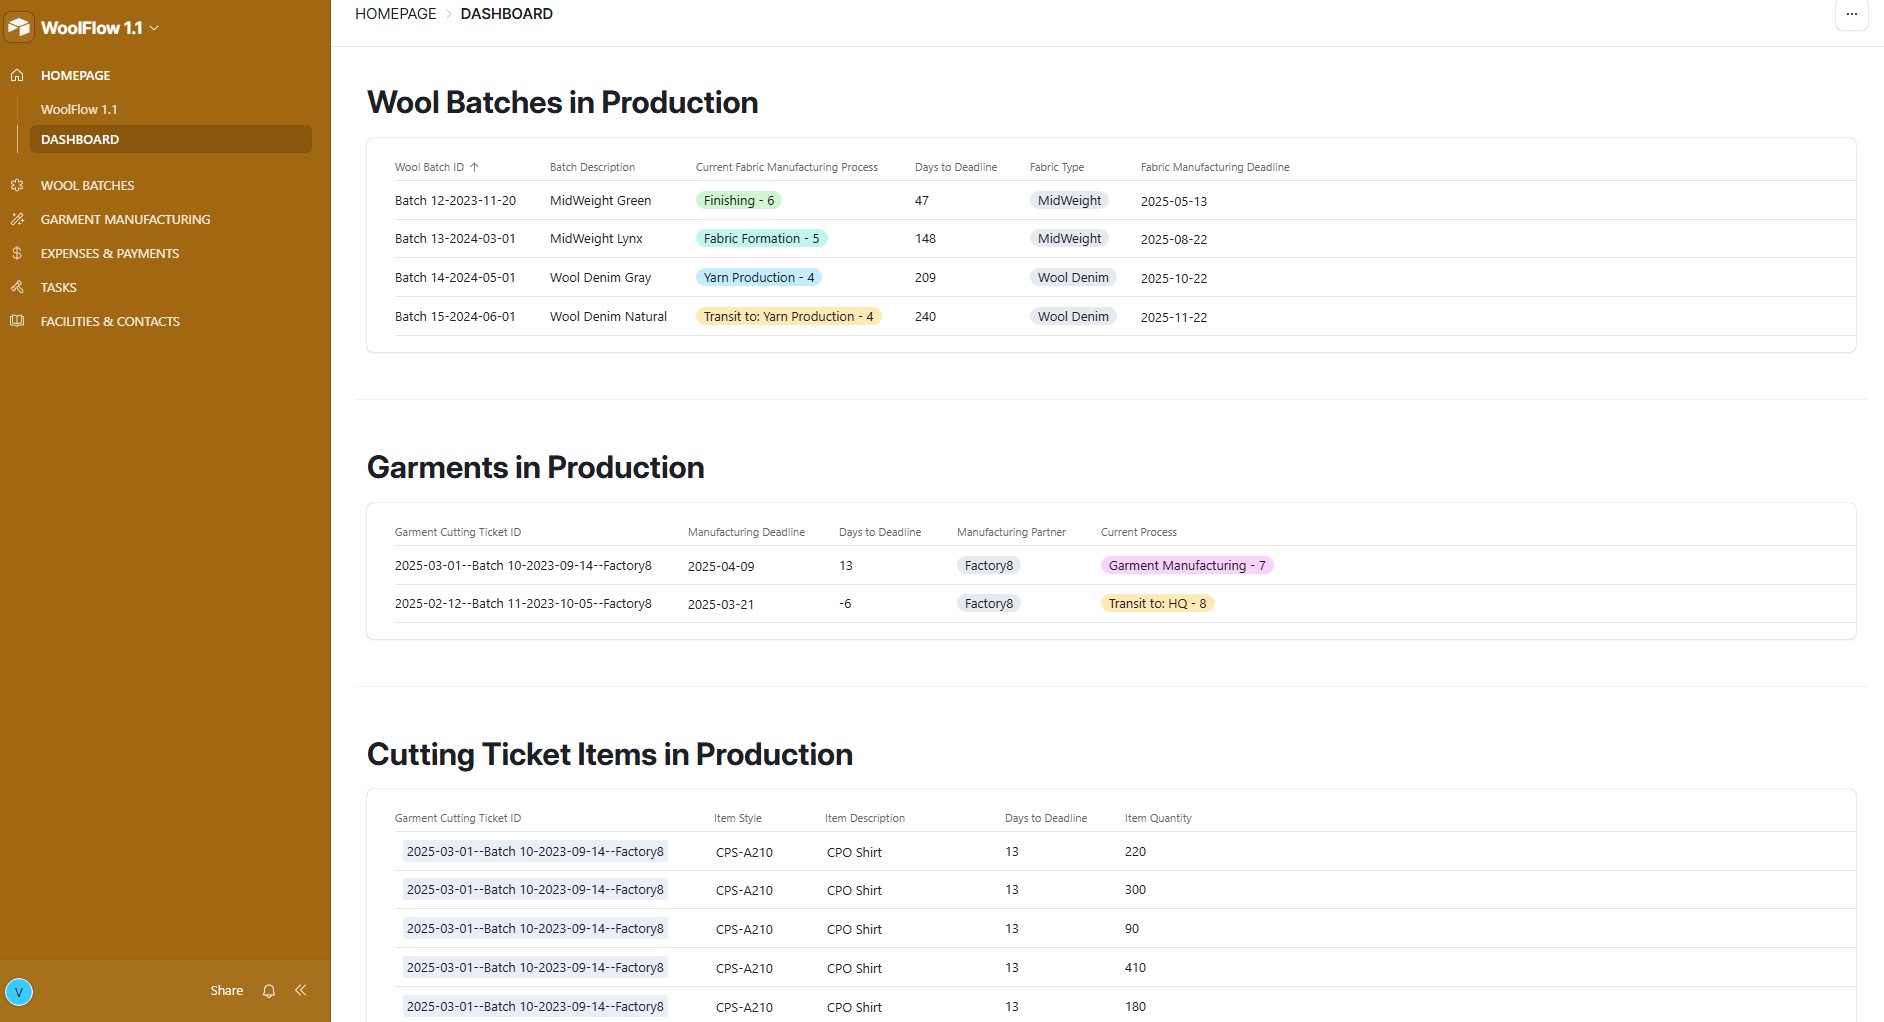
Task: Open the three-dots more options menu
Action: point(1851,14)
